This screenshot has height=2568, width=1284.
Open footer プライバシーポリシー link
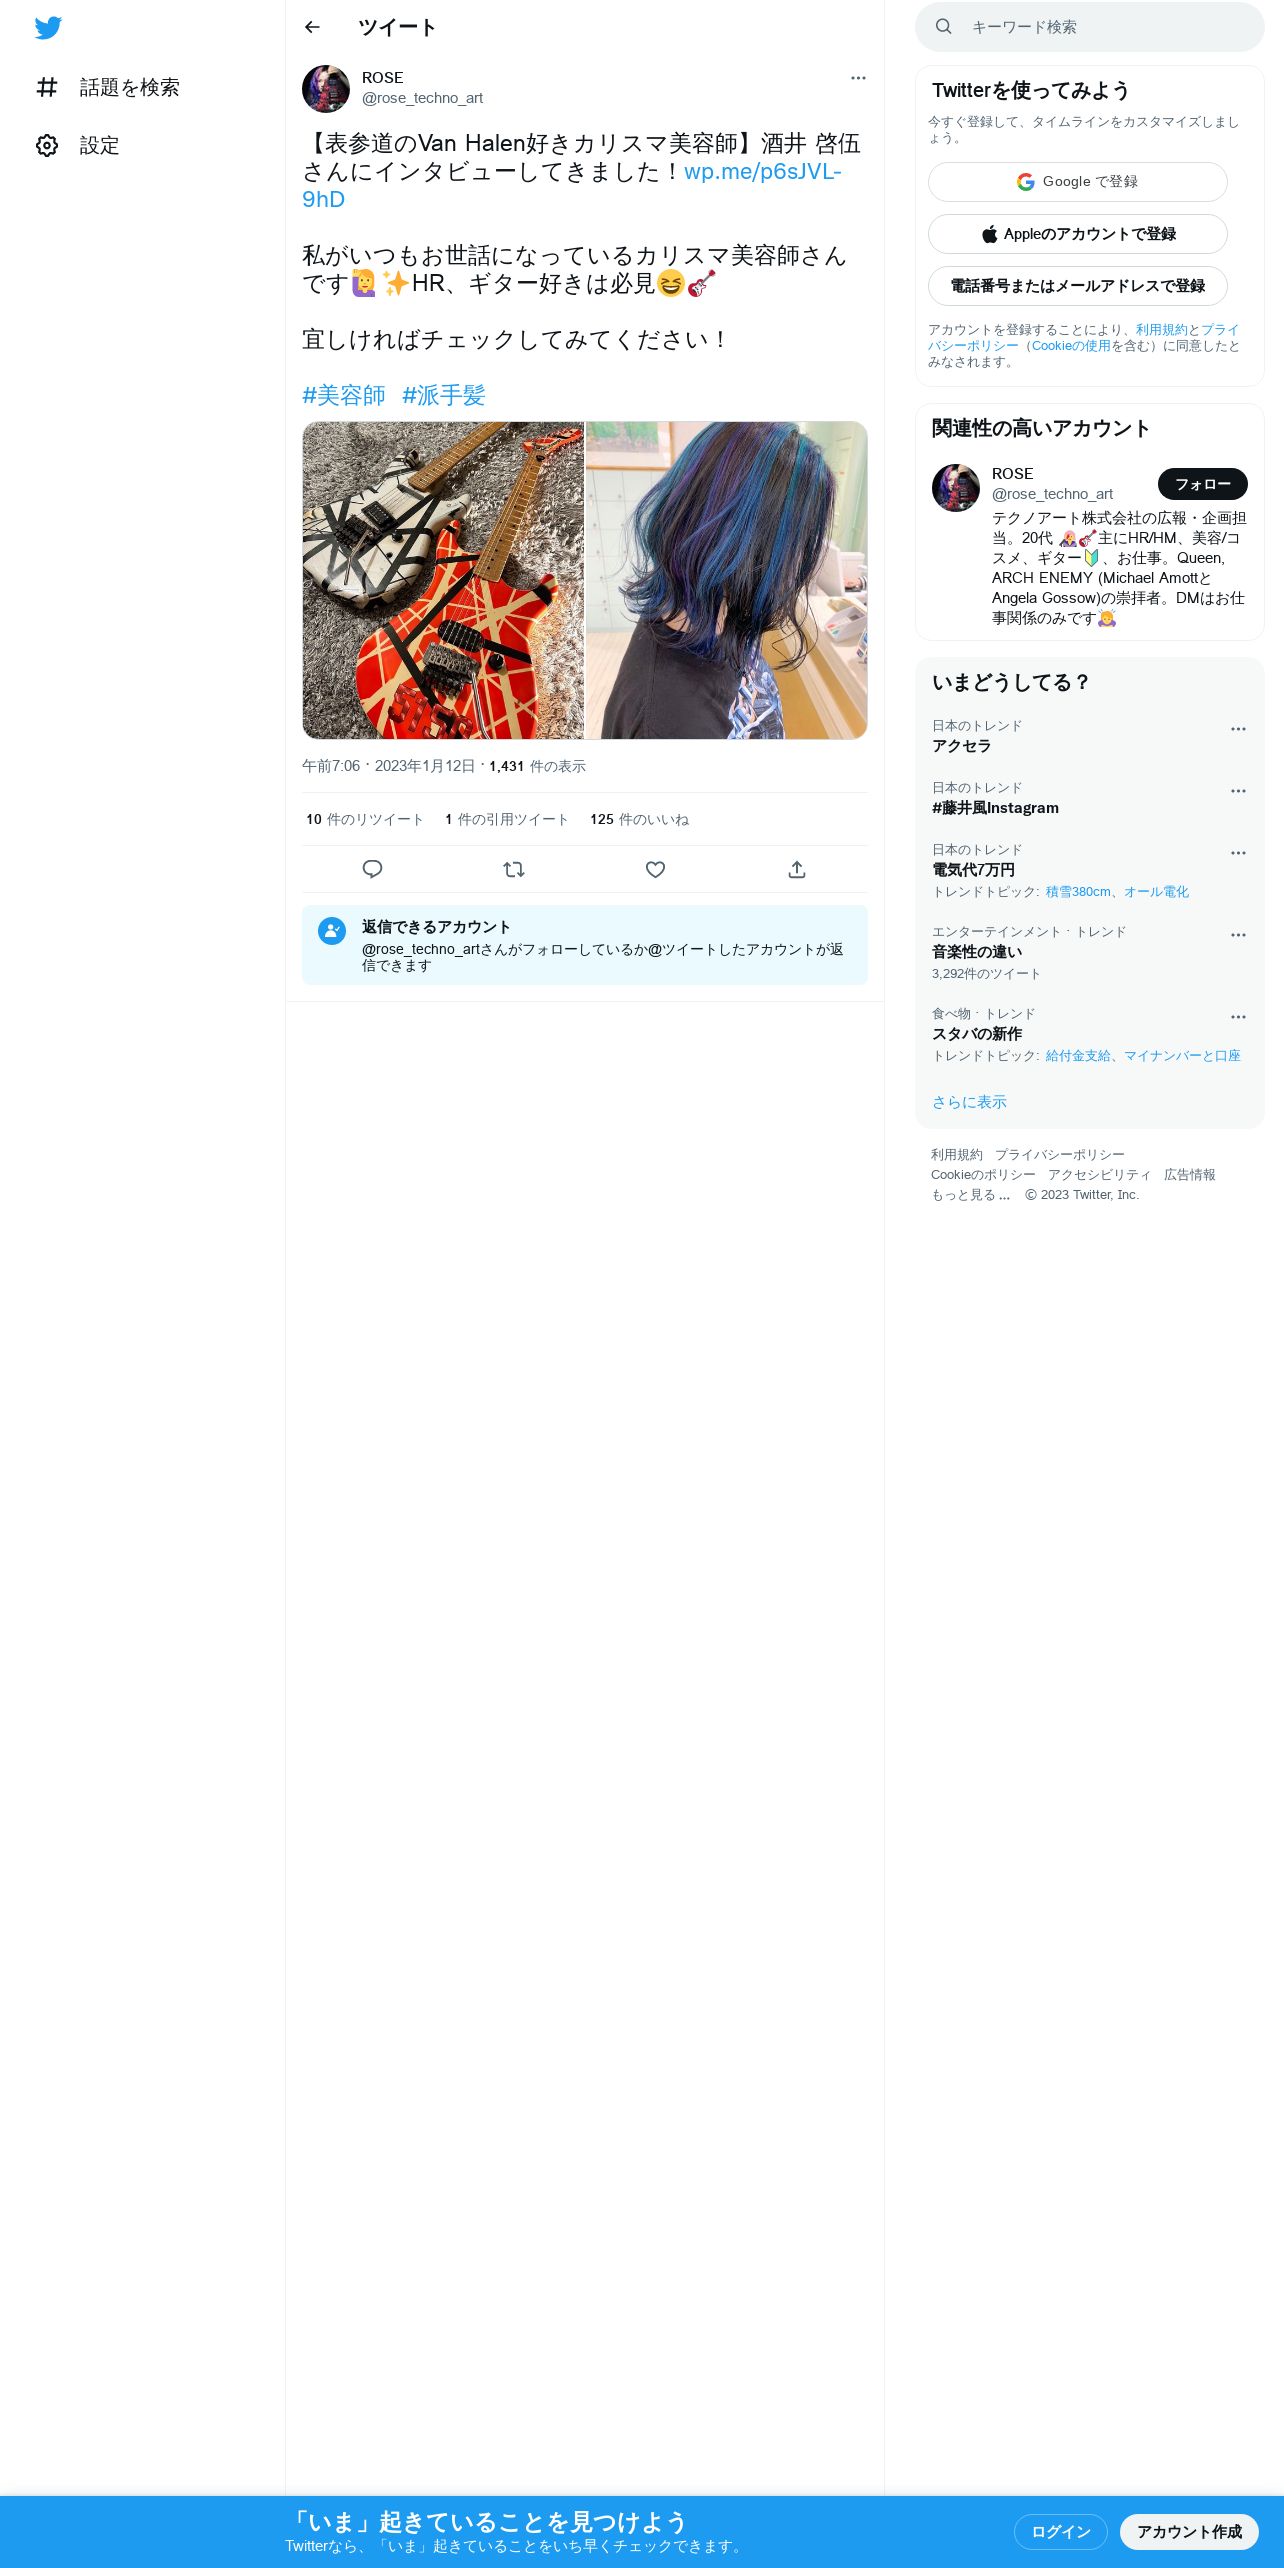pos(1059,1155)
